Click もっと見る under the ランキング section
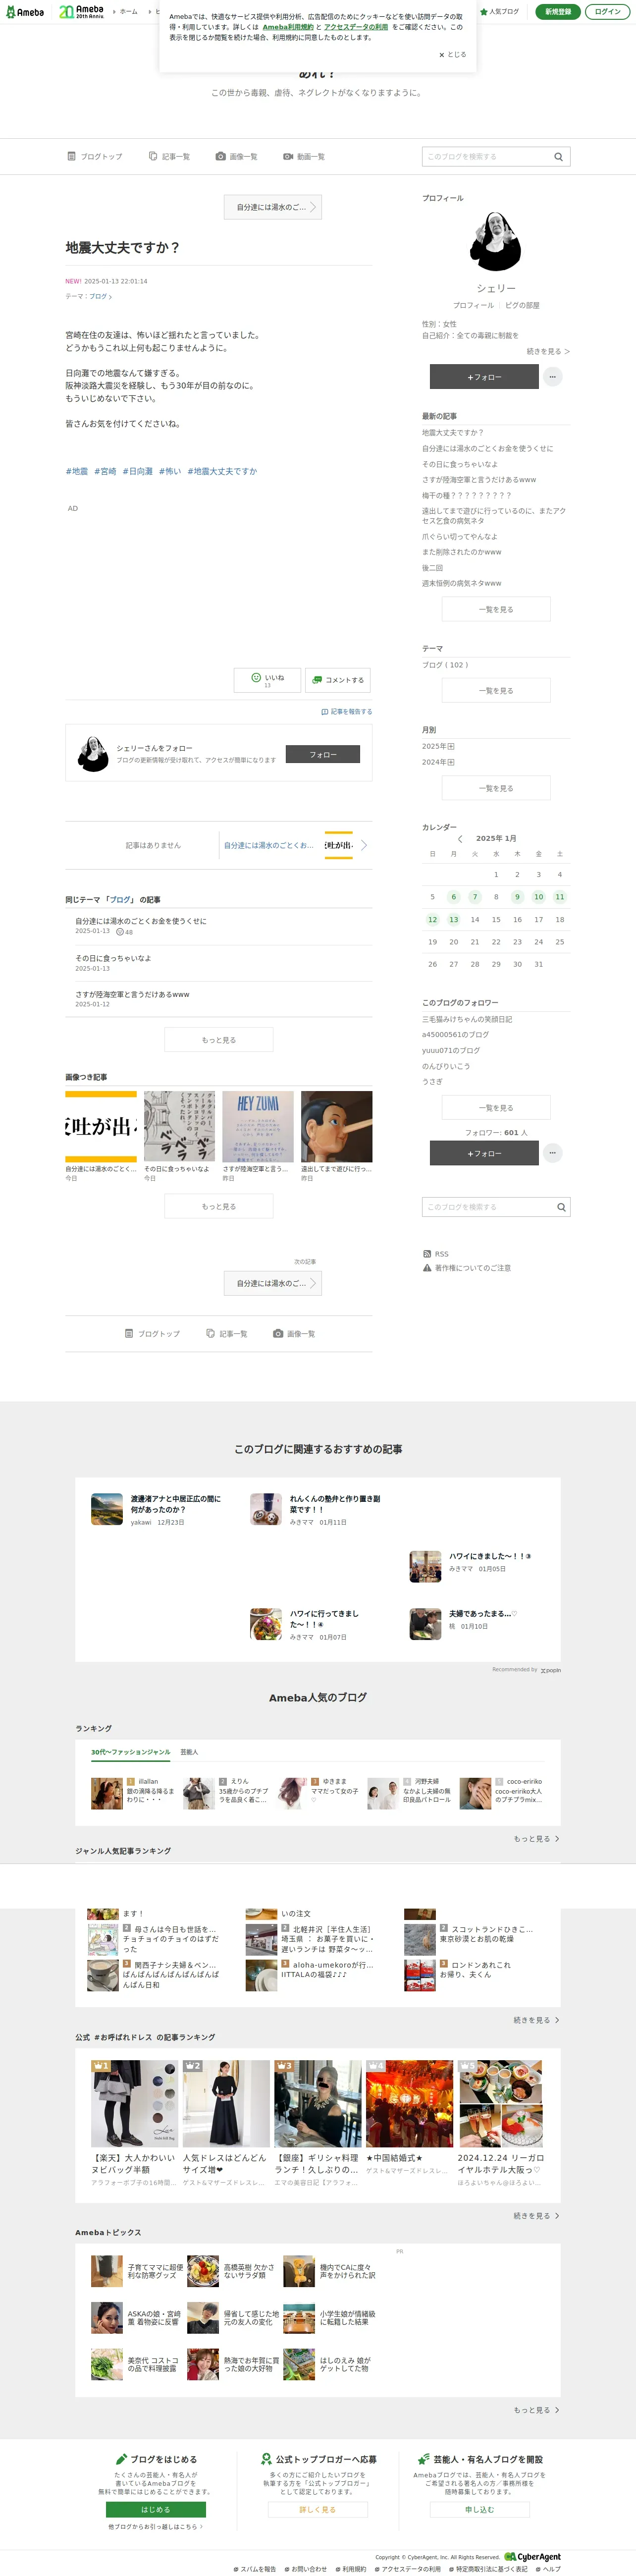The width and height of the screenshot is (636, 2576). point(536,1839)
